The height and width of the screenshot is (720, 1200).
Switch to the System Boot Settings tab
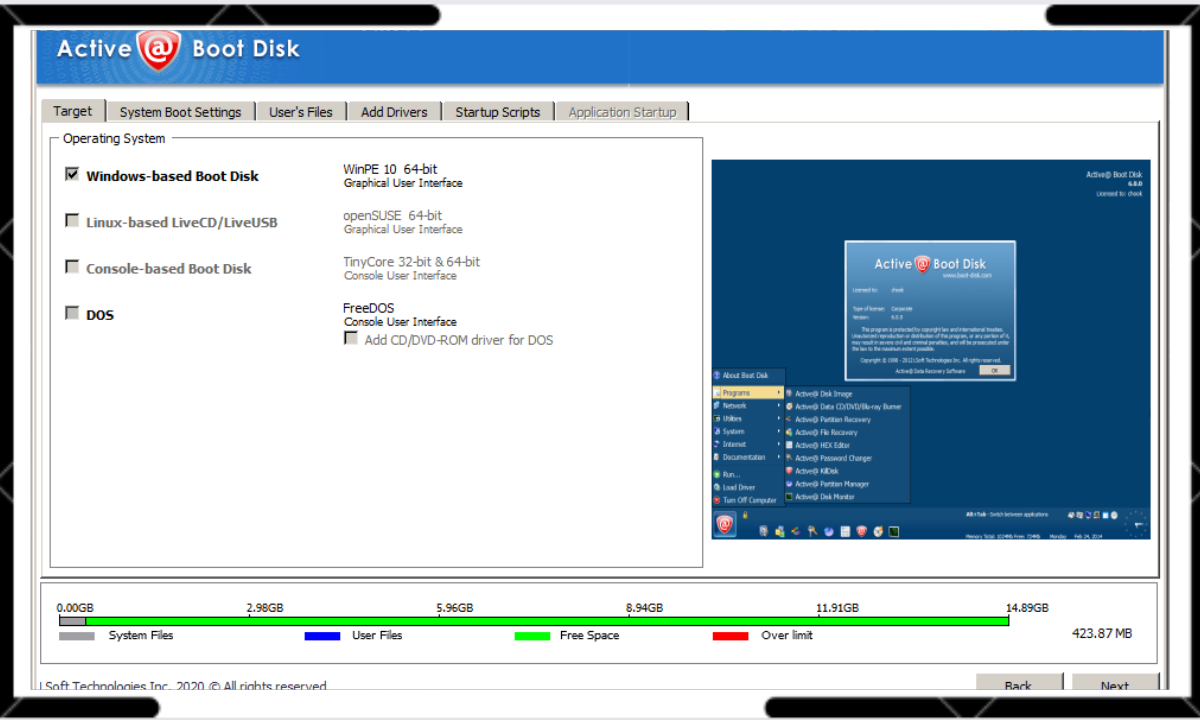180,111
